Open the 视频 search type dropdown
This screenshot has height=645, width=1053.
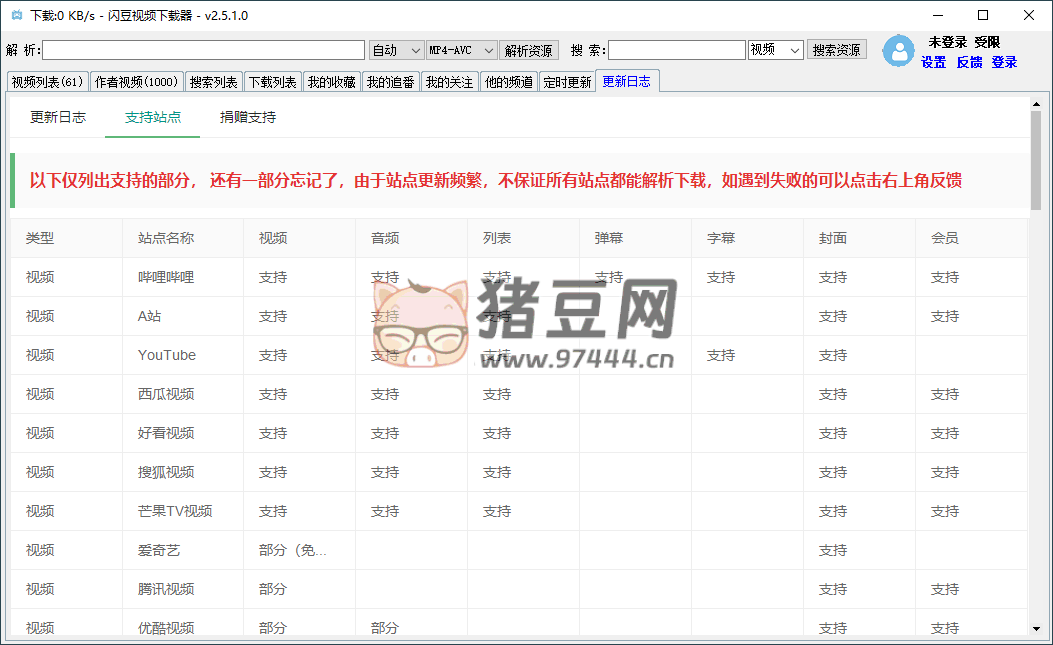[x=776, y=50]
